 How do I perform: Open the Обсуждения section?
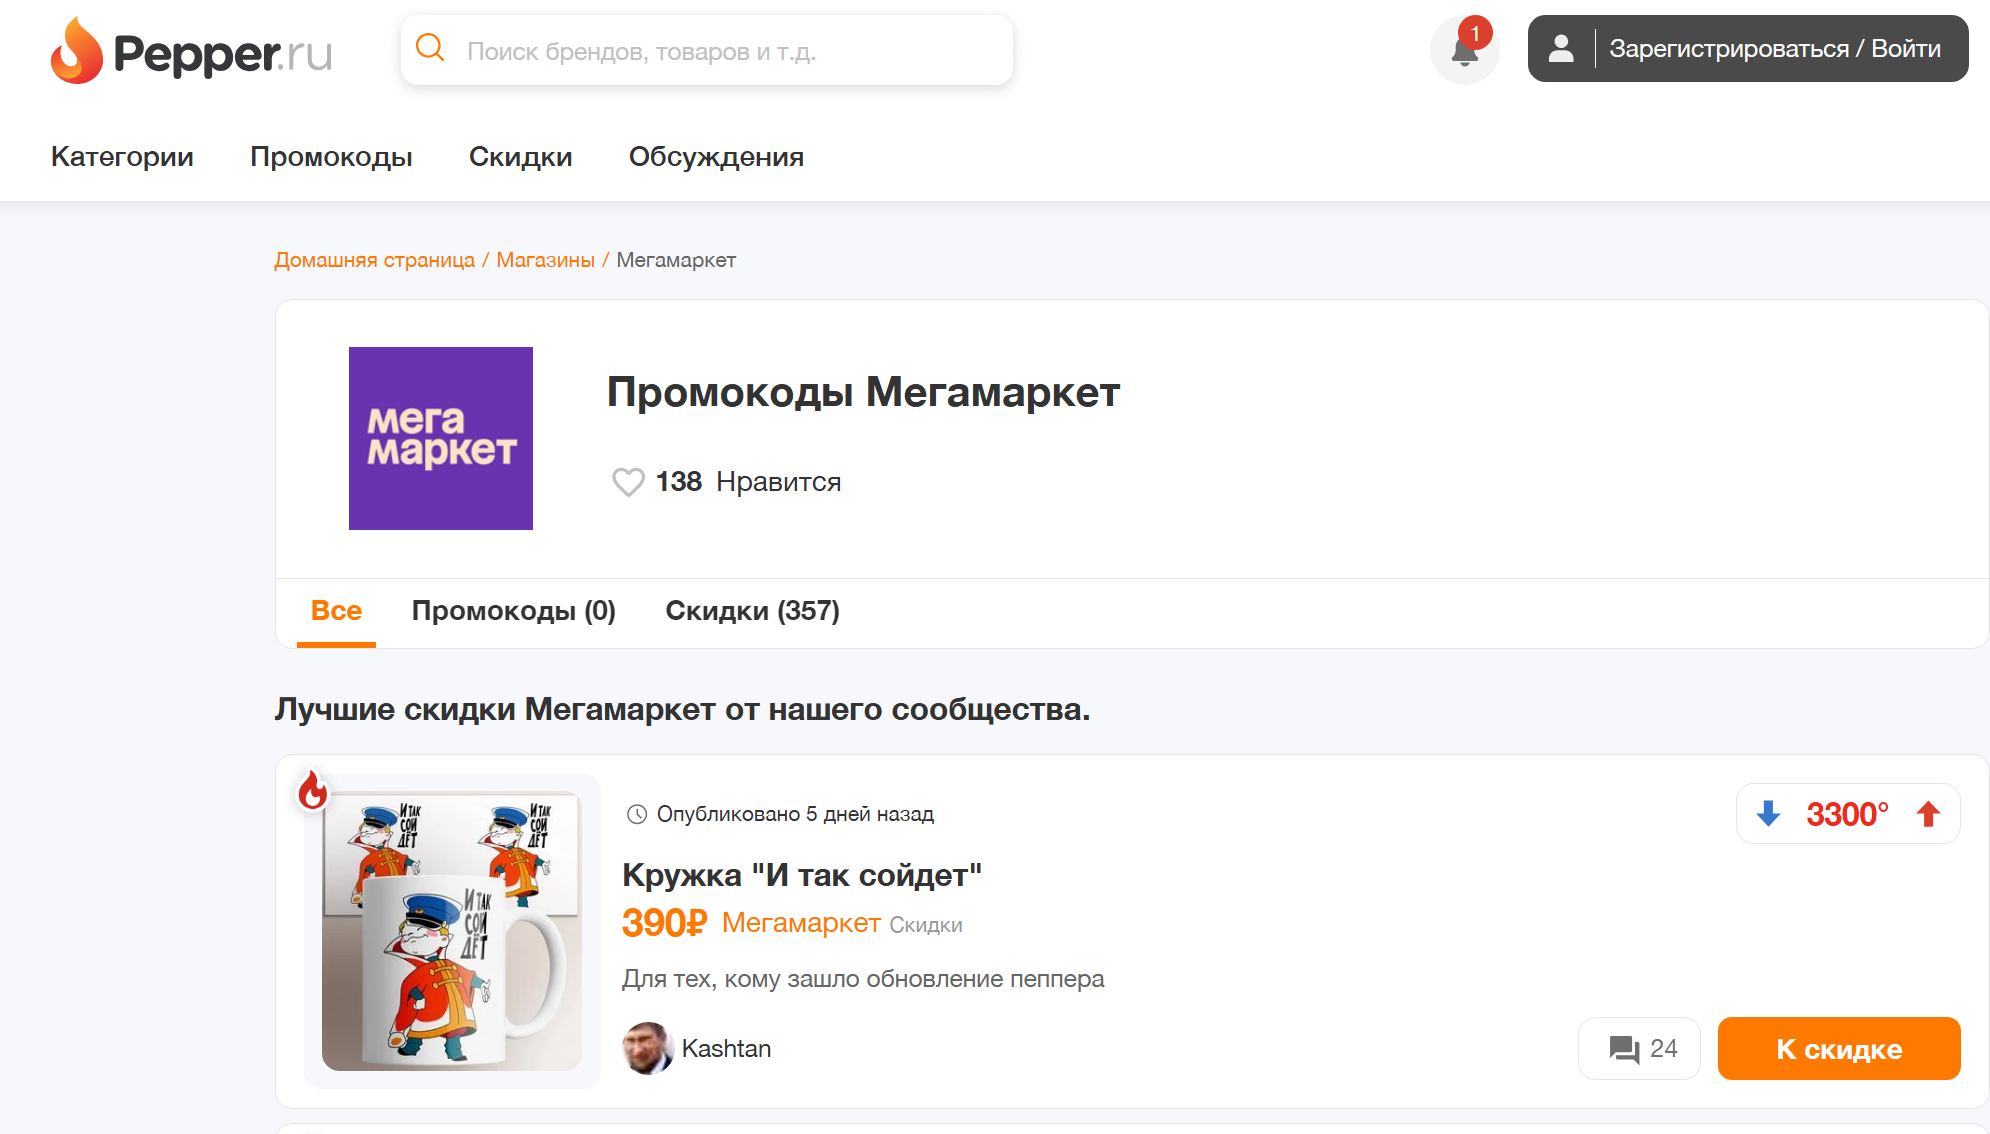(716, 157)
